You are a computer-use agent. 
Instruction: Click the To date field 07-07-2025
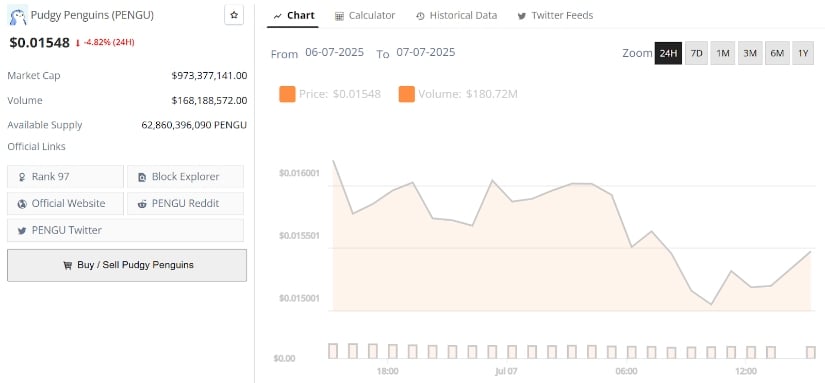tap(426, 53)
